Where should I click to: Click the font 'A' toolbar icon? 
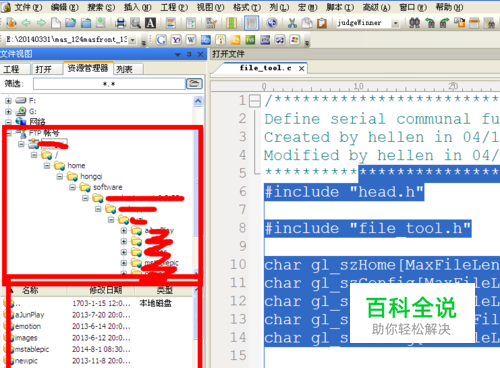click(150, 23)
